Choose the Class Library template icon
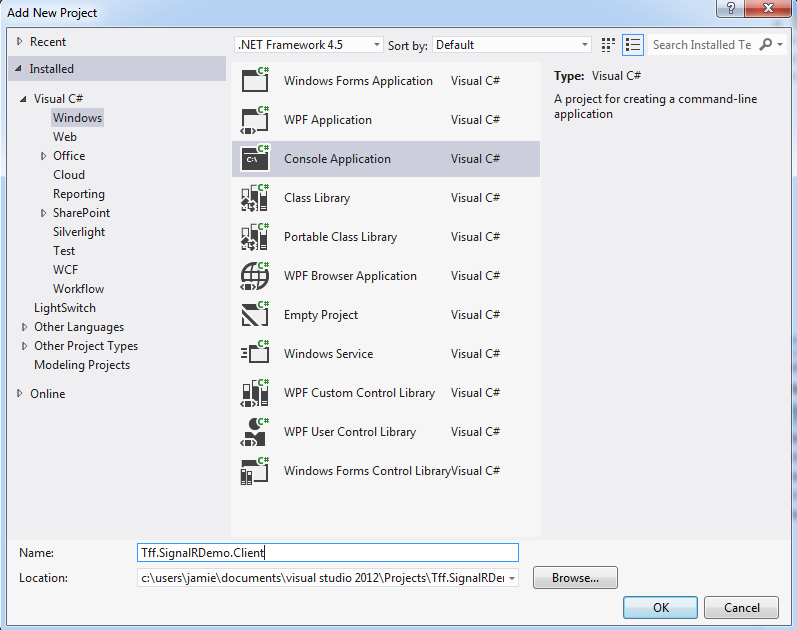 [256, 198]
